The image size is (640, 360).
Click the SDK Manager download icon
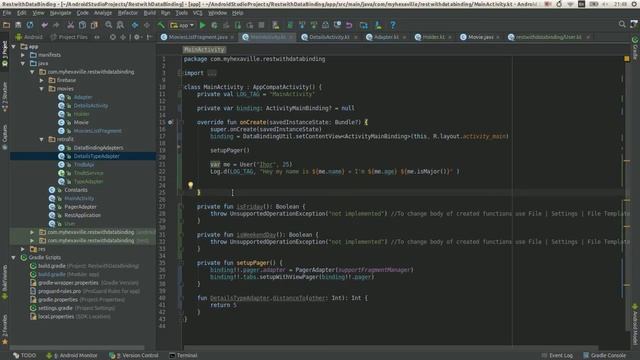coord(378,25)
